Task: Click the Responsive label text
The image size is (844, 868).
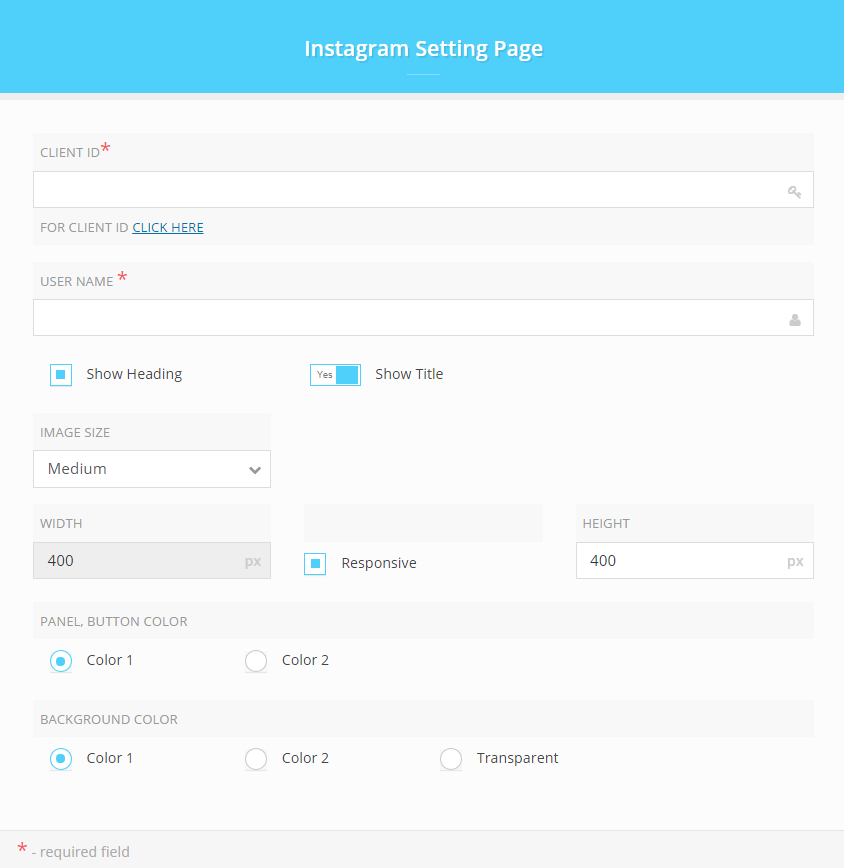Action: pyautogui.click(x=379, y=563)
